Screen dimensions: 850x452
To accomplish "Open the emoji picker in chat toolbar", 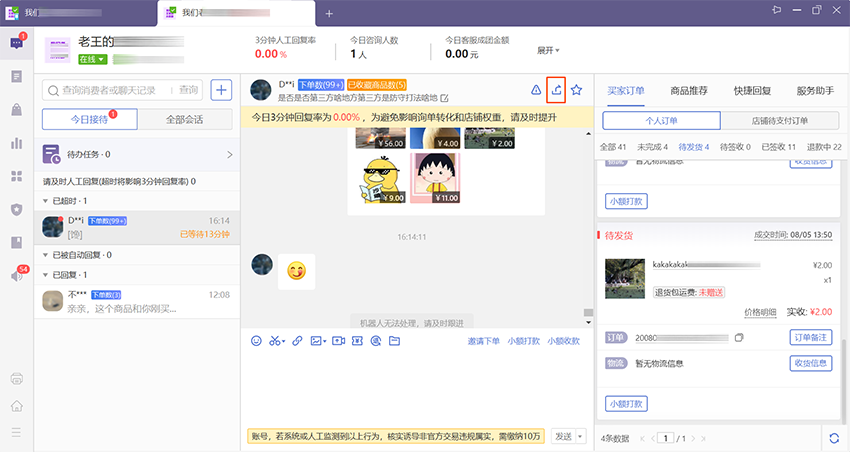I will pyautogui.click(x=256, y=341).
